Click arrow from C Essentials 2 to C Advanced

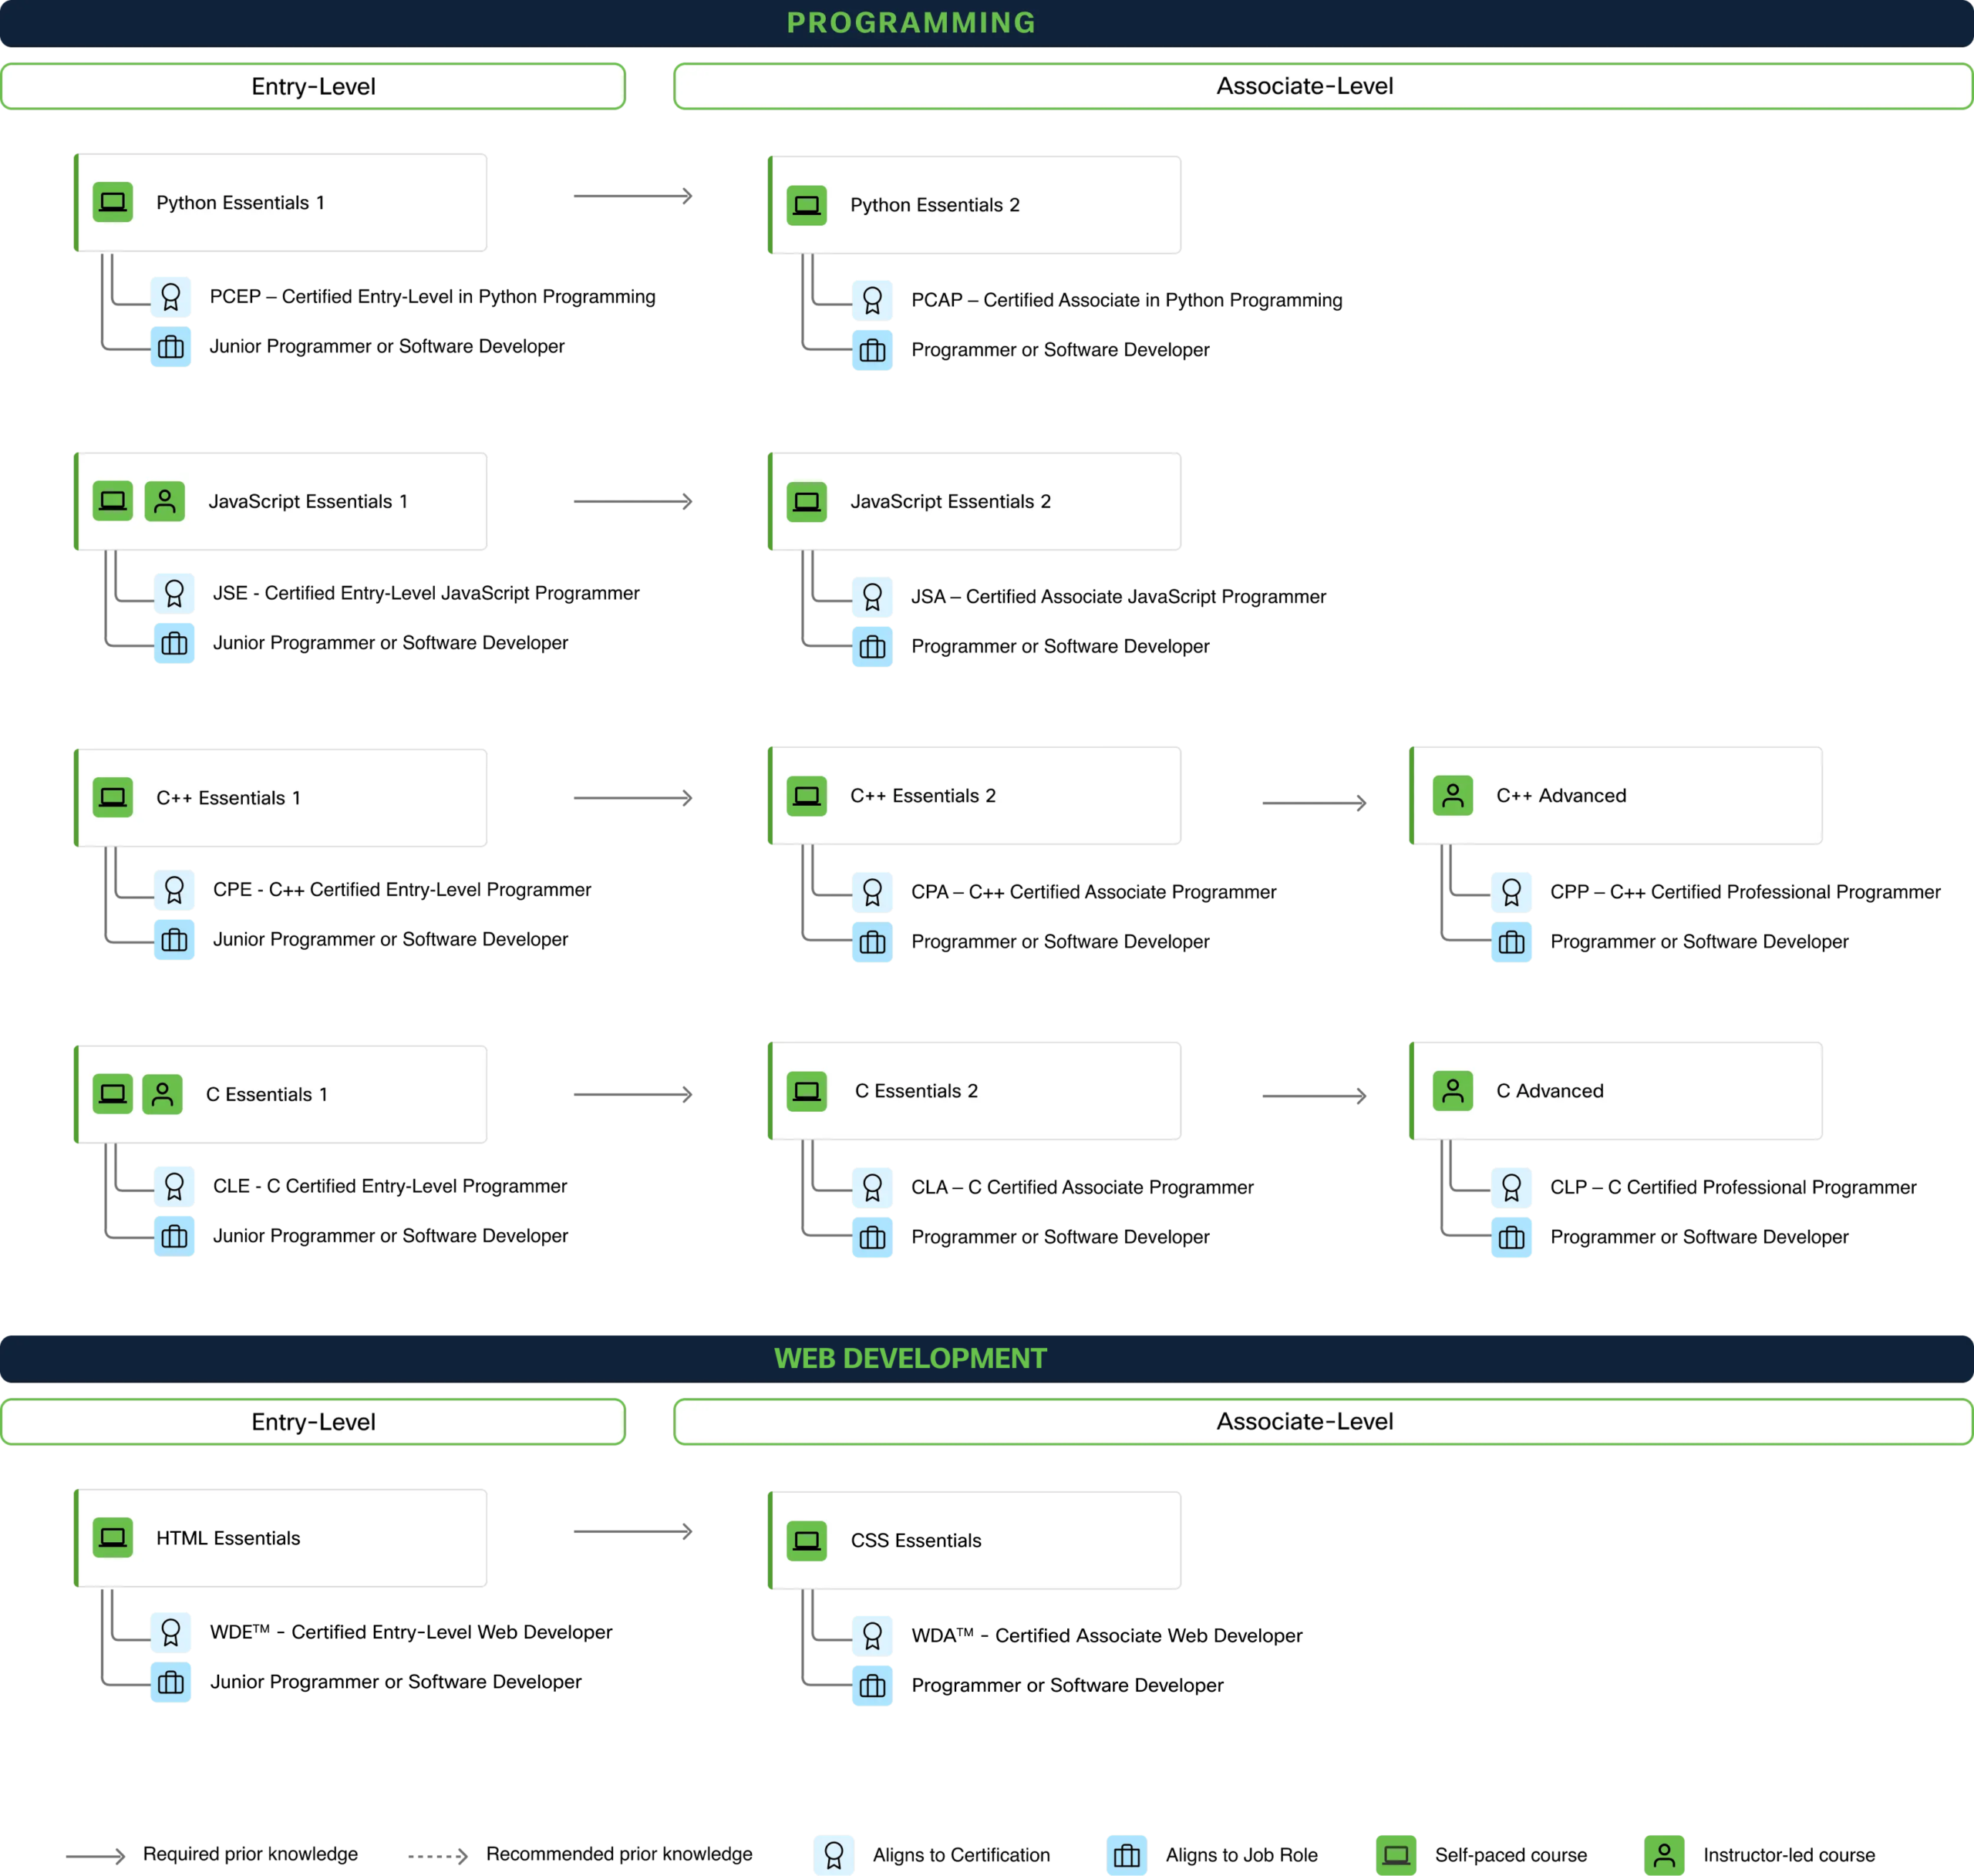(x=1314, y=1096)
